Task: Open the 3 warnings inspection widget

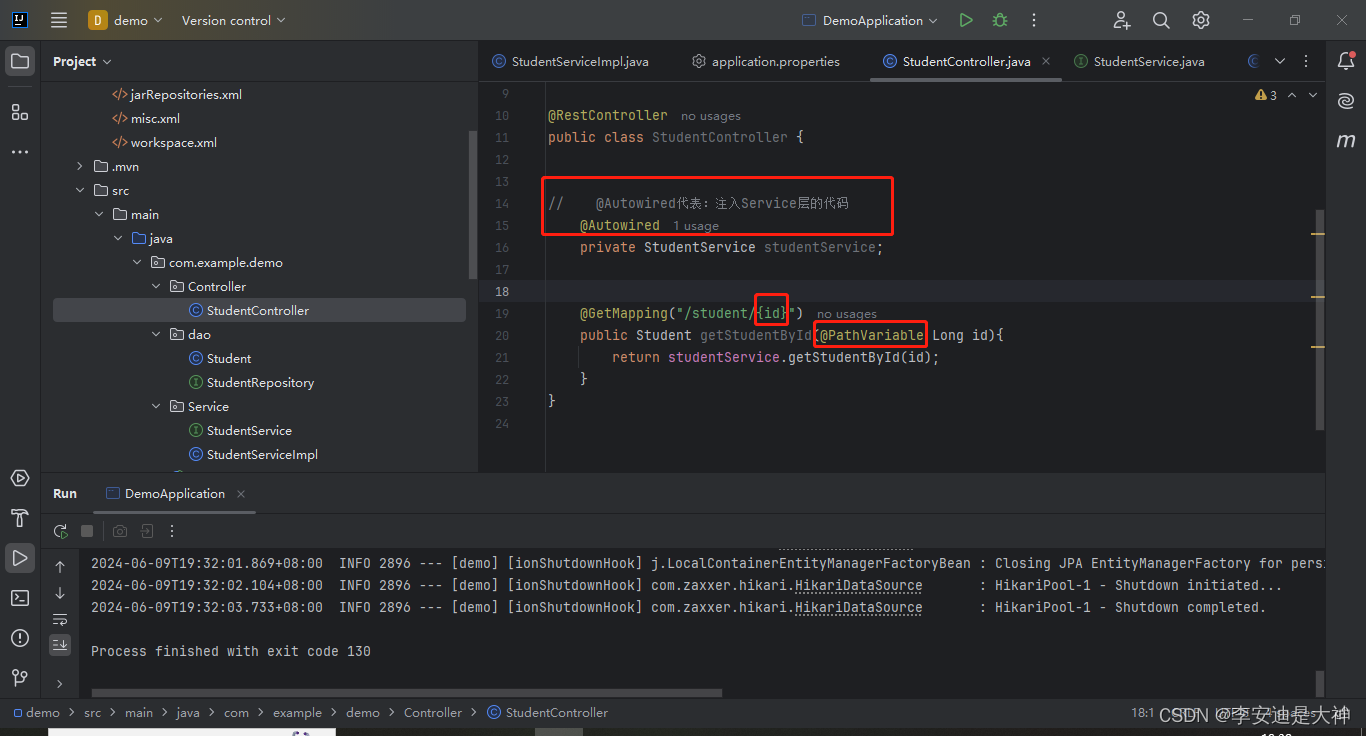Action: (1265, 95)
